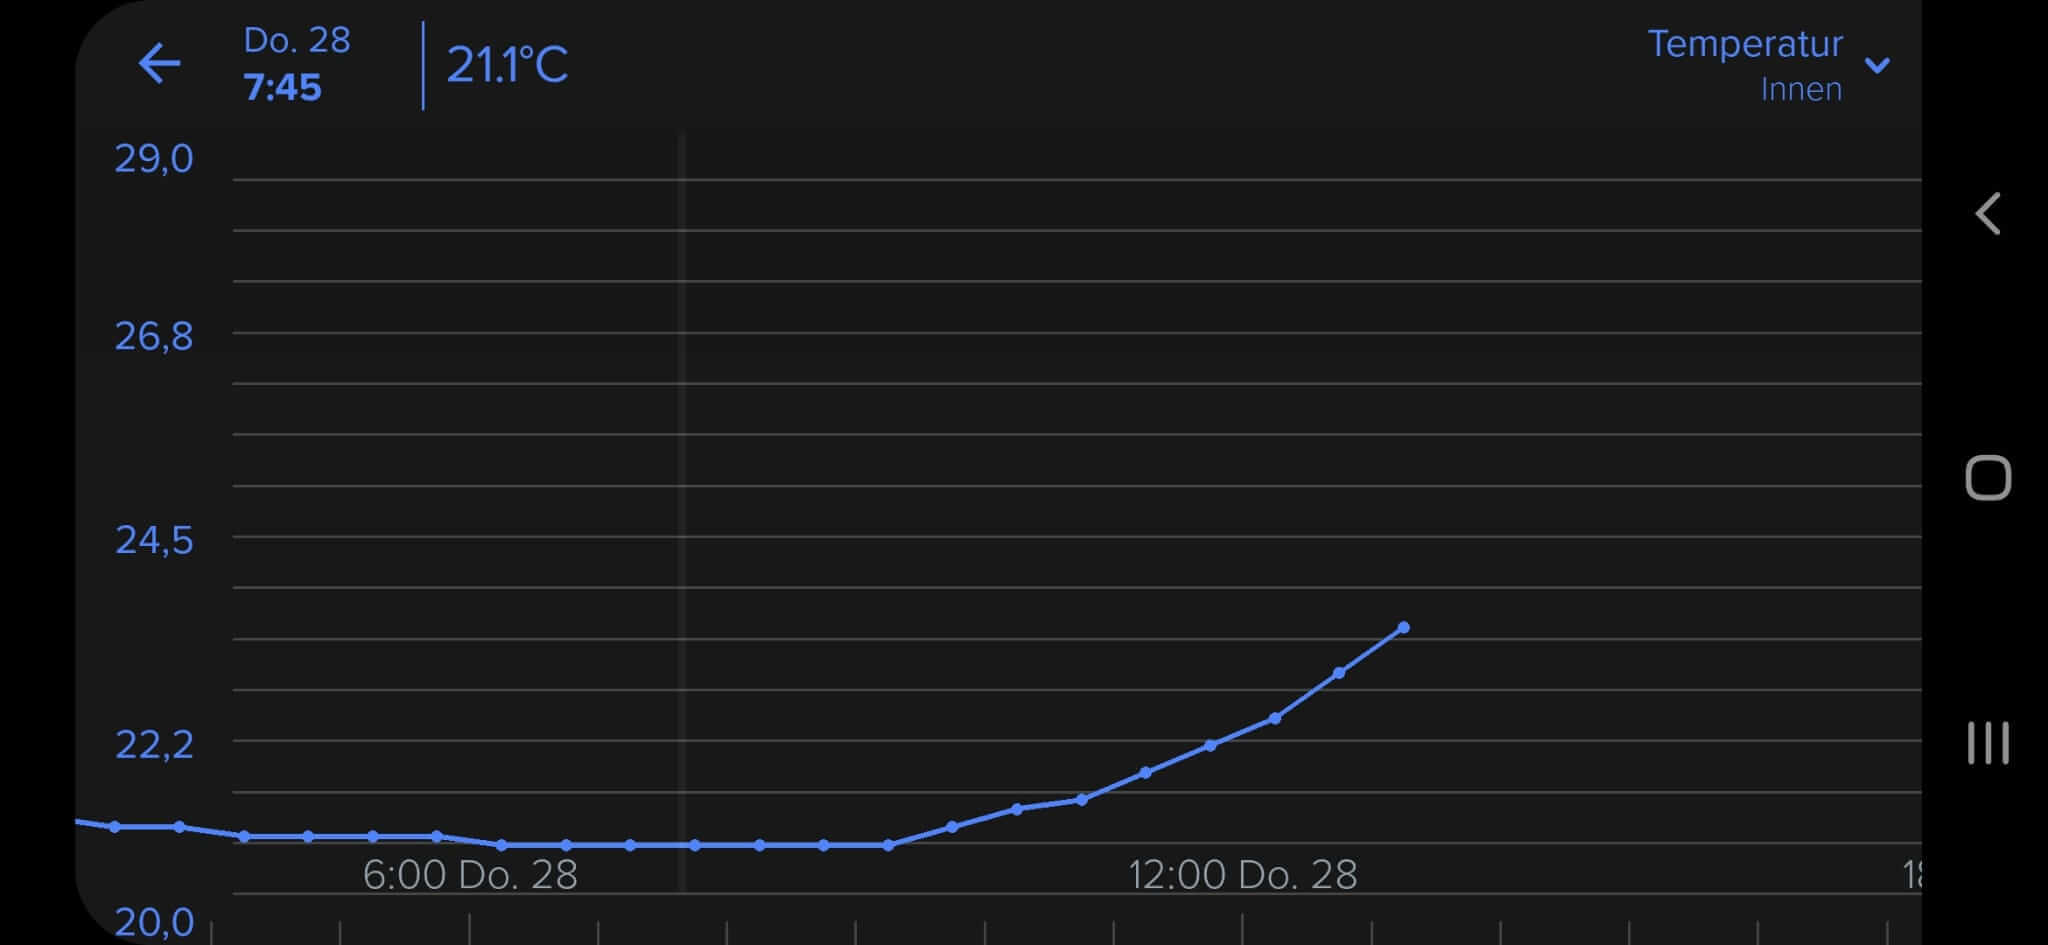Select the second-to-last data point on curve
This screenshot has width=2048, height=945.
tap(1339, 673)
